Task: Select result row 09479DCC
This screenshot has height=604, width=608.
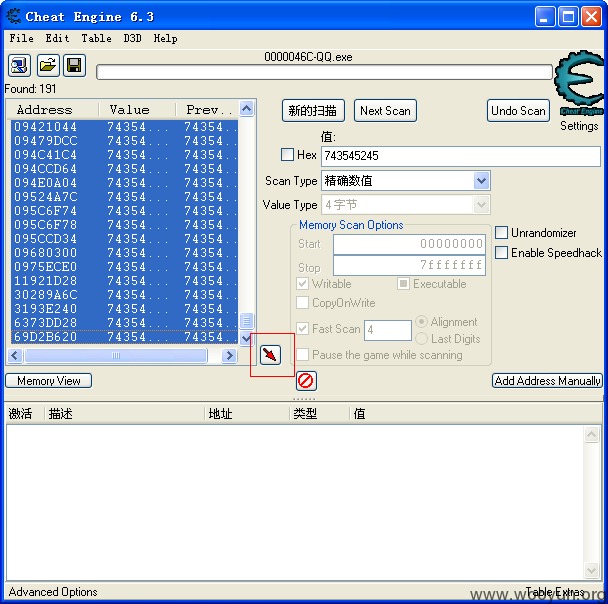Action: [x=124, y=141]
